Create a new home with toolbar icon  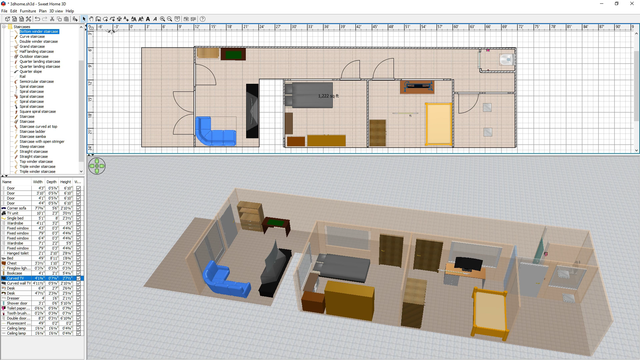pyautogui.click(x=7, y=19)
